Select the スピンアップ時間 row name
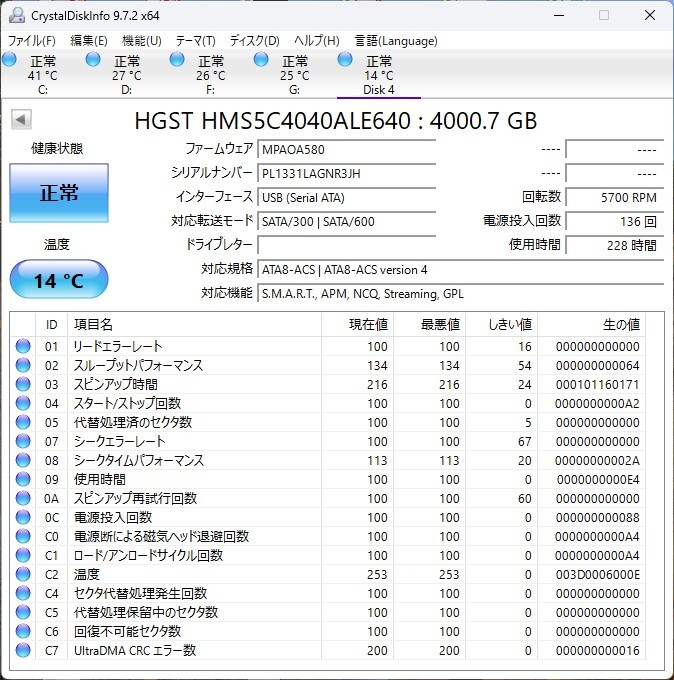This screenshot has width=674, height=680. point(116,384)
